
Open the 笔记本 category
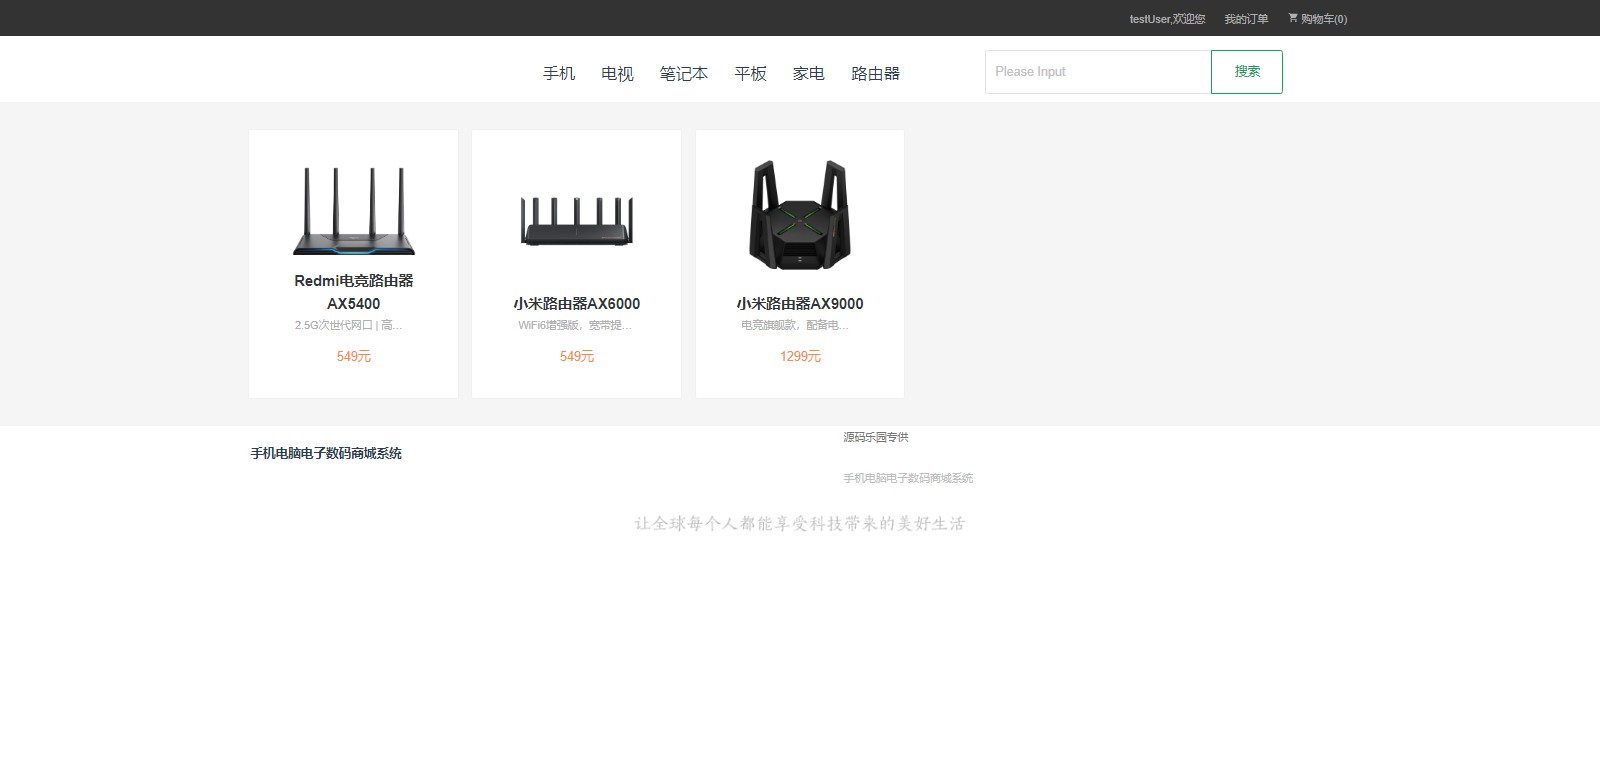684,74
